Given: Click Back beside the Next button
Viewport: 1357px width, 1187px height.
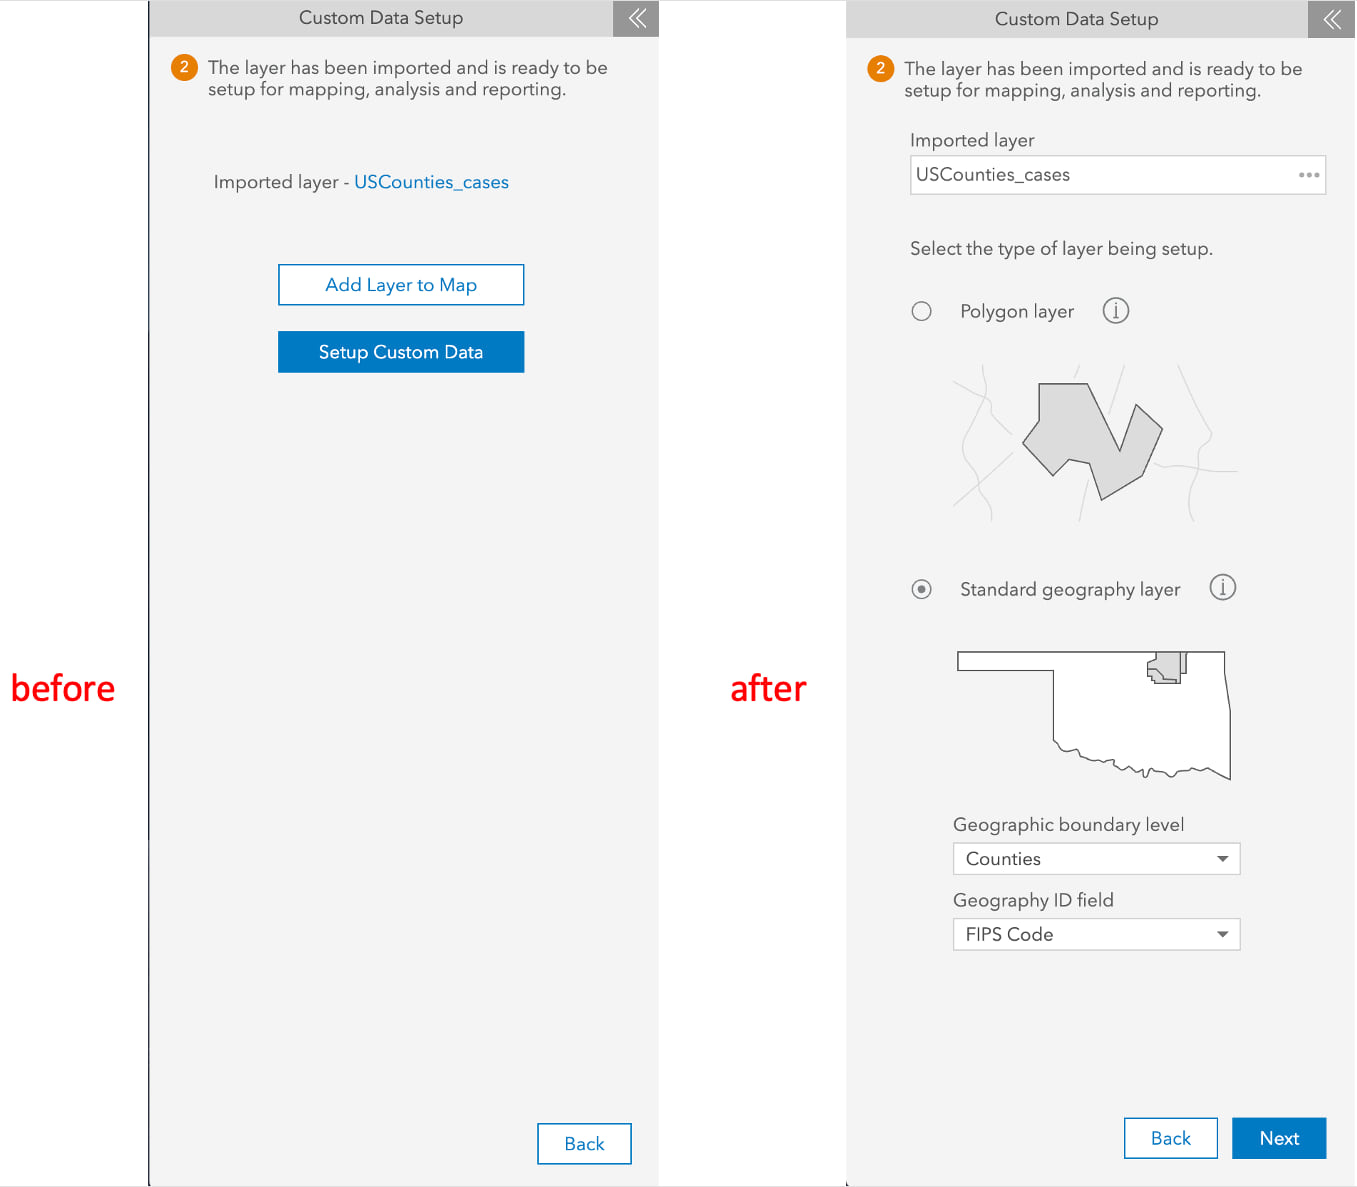Looking at the screenshot, I should tap(1170, 1138).
